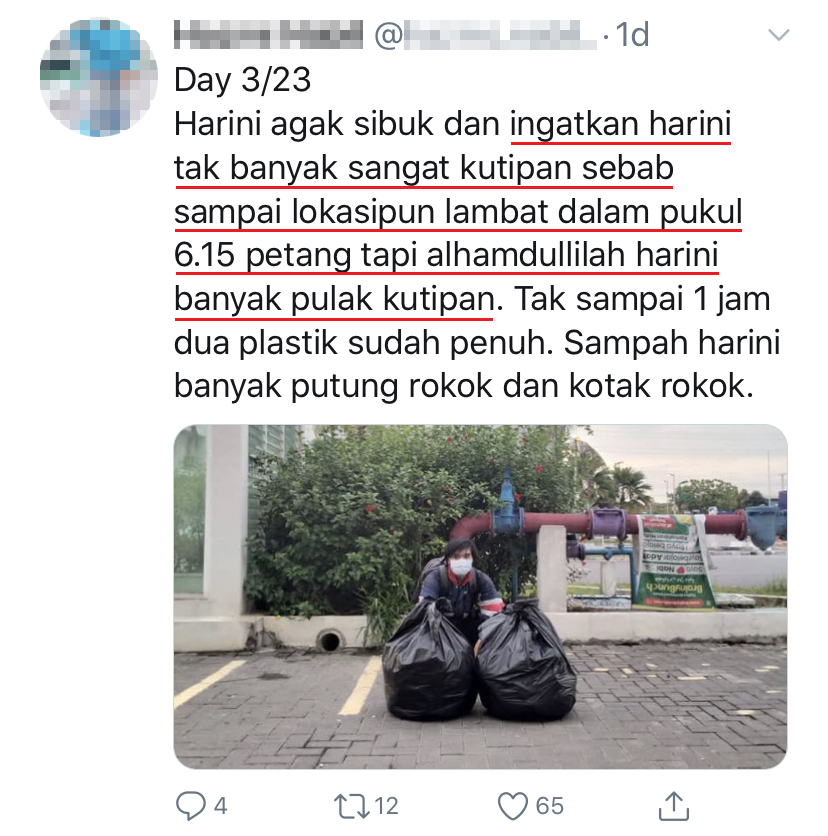Click the Day 3/23 tweet text
Image resolution: width=828 pixels, height=836 pixels.
point(243,80)
